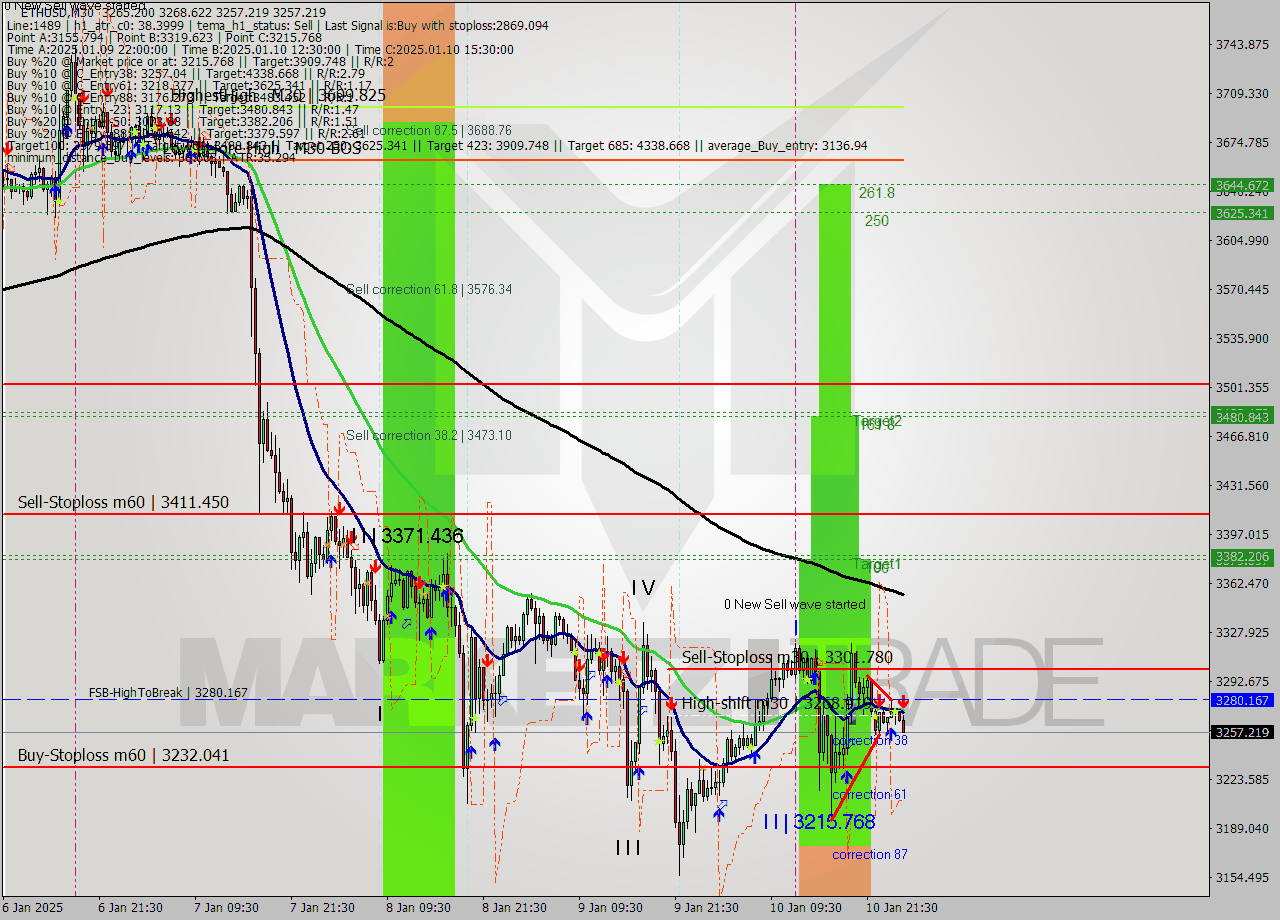Click '0 New Sell wave started' annotation
Viewport: 1280px width, 920px height.
pyautogui.click(x=795, y=604)
